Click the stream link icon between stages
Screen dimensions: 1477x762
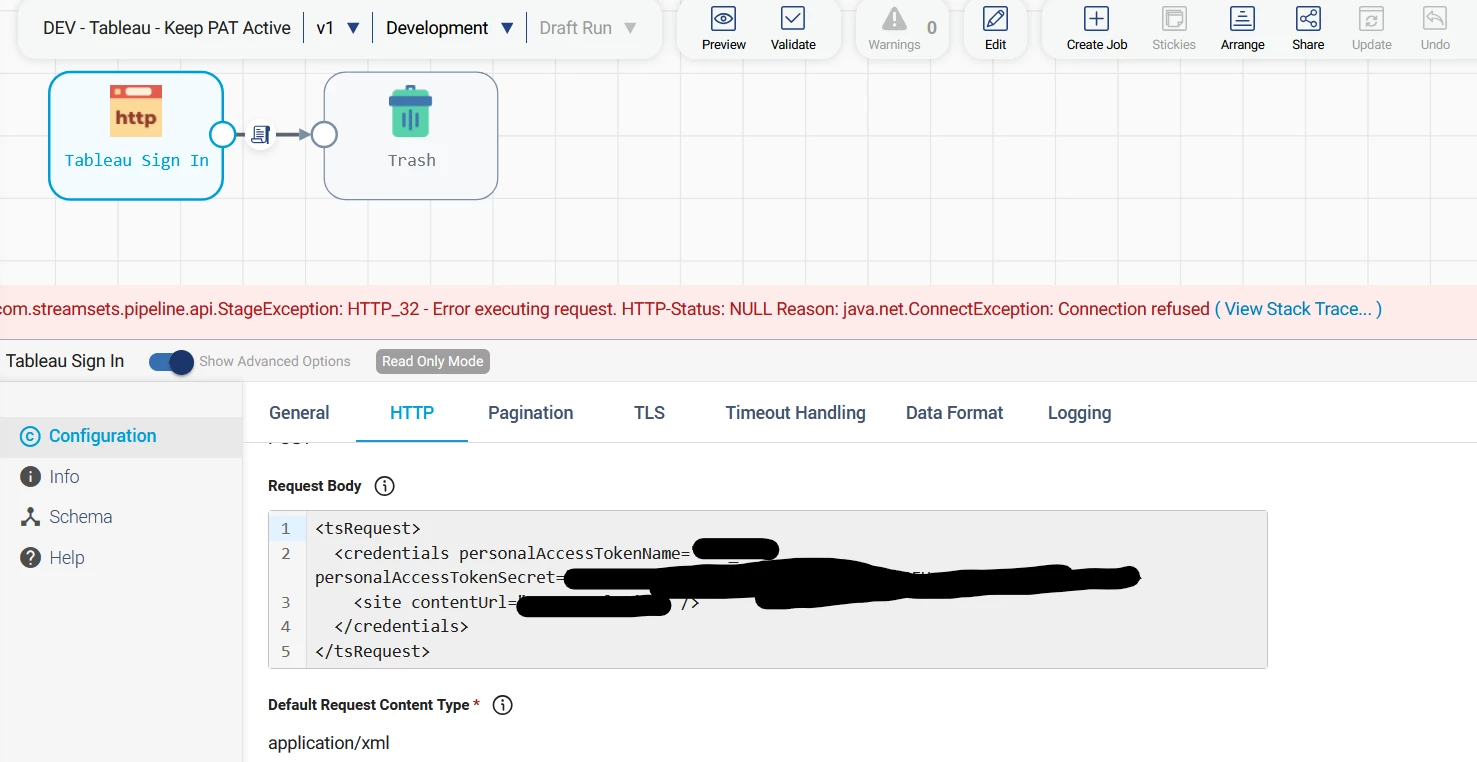pyautogui.click(x=260, y=134)
